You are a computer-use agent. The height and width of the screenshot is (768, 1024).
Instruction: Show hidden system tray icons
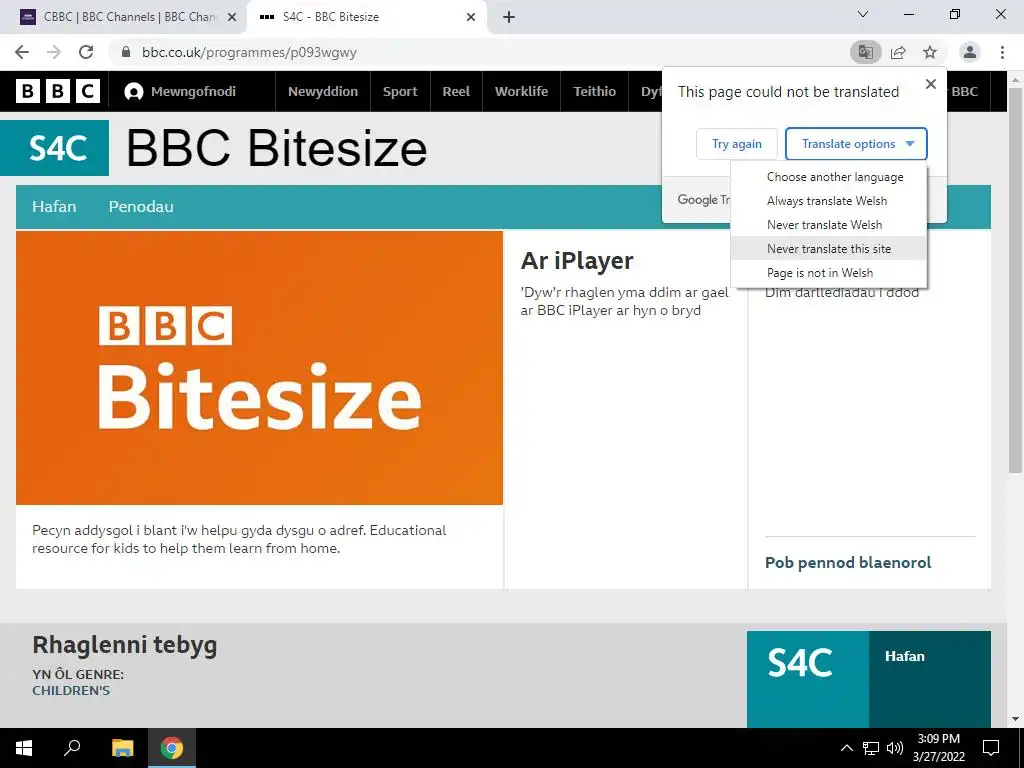pos(846,748)
